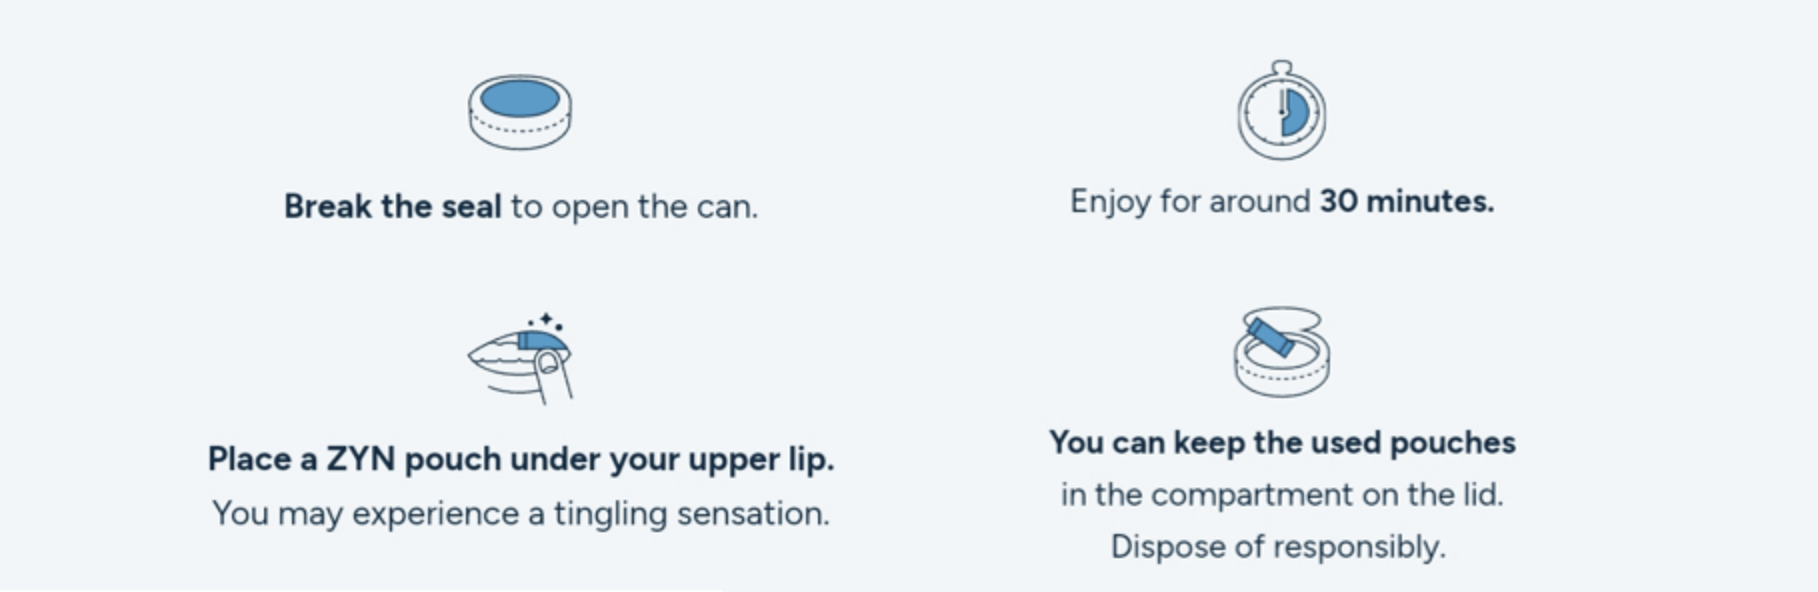Click the open can lid compartment icon

[x=1281, y=353]
